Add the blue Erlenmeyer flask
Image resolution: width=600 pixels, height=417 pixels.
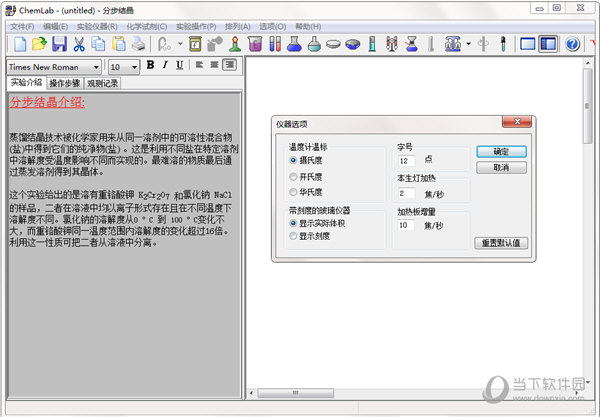click(x=294, y=44)
